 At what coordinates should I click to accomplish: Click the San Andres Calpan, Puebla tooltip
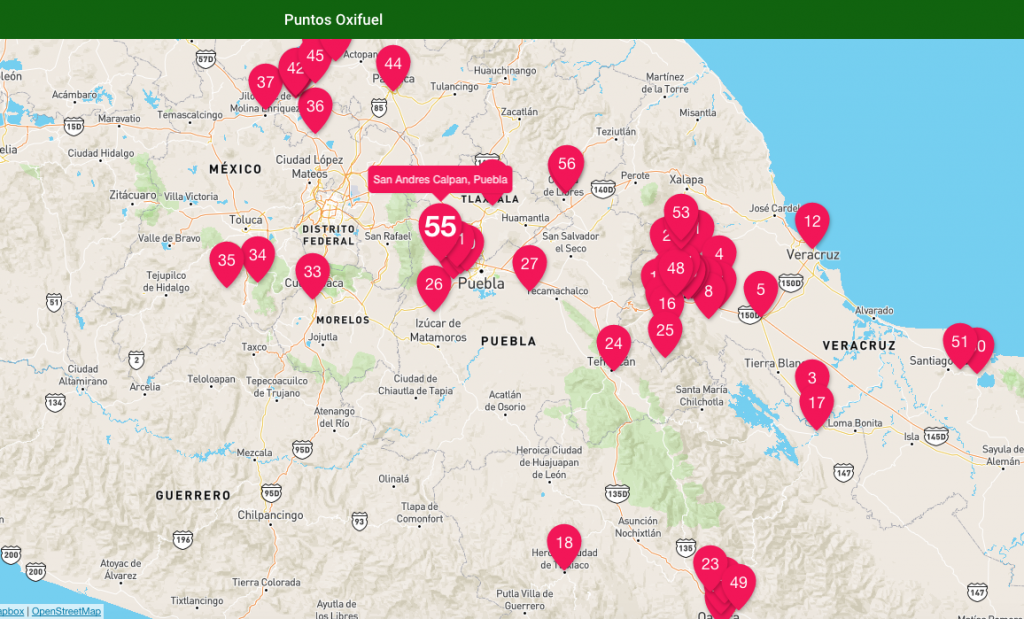point(440,180)
